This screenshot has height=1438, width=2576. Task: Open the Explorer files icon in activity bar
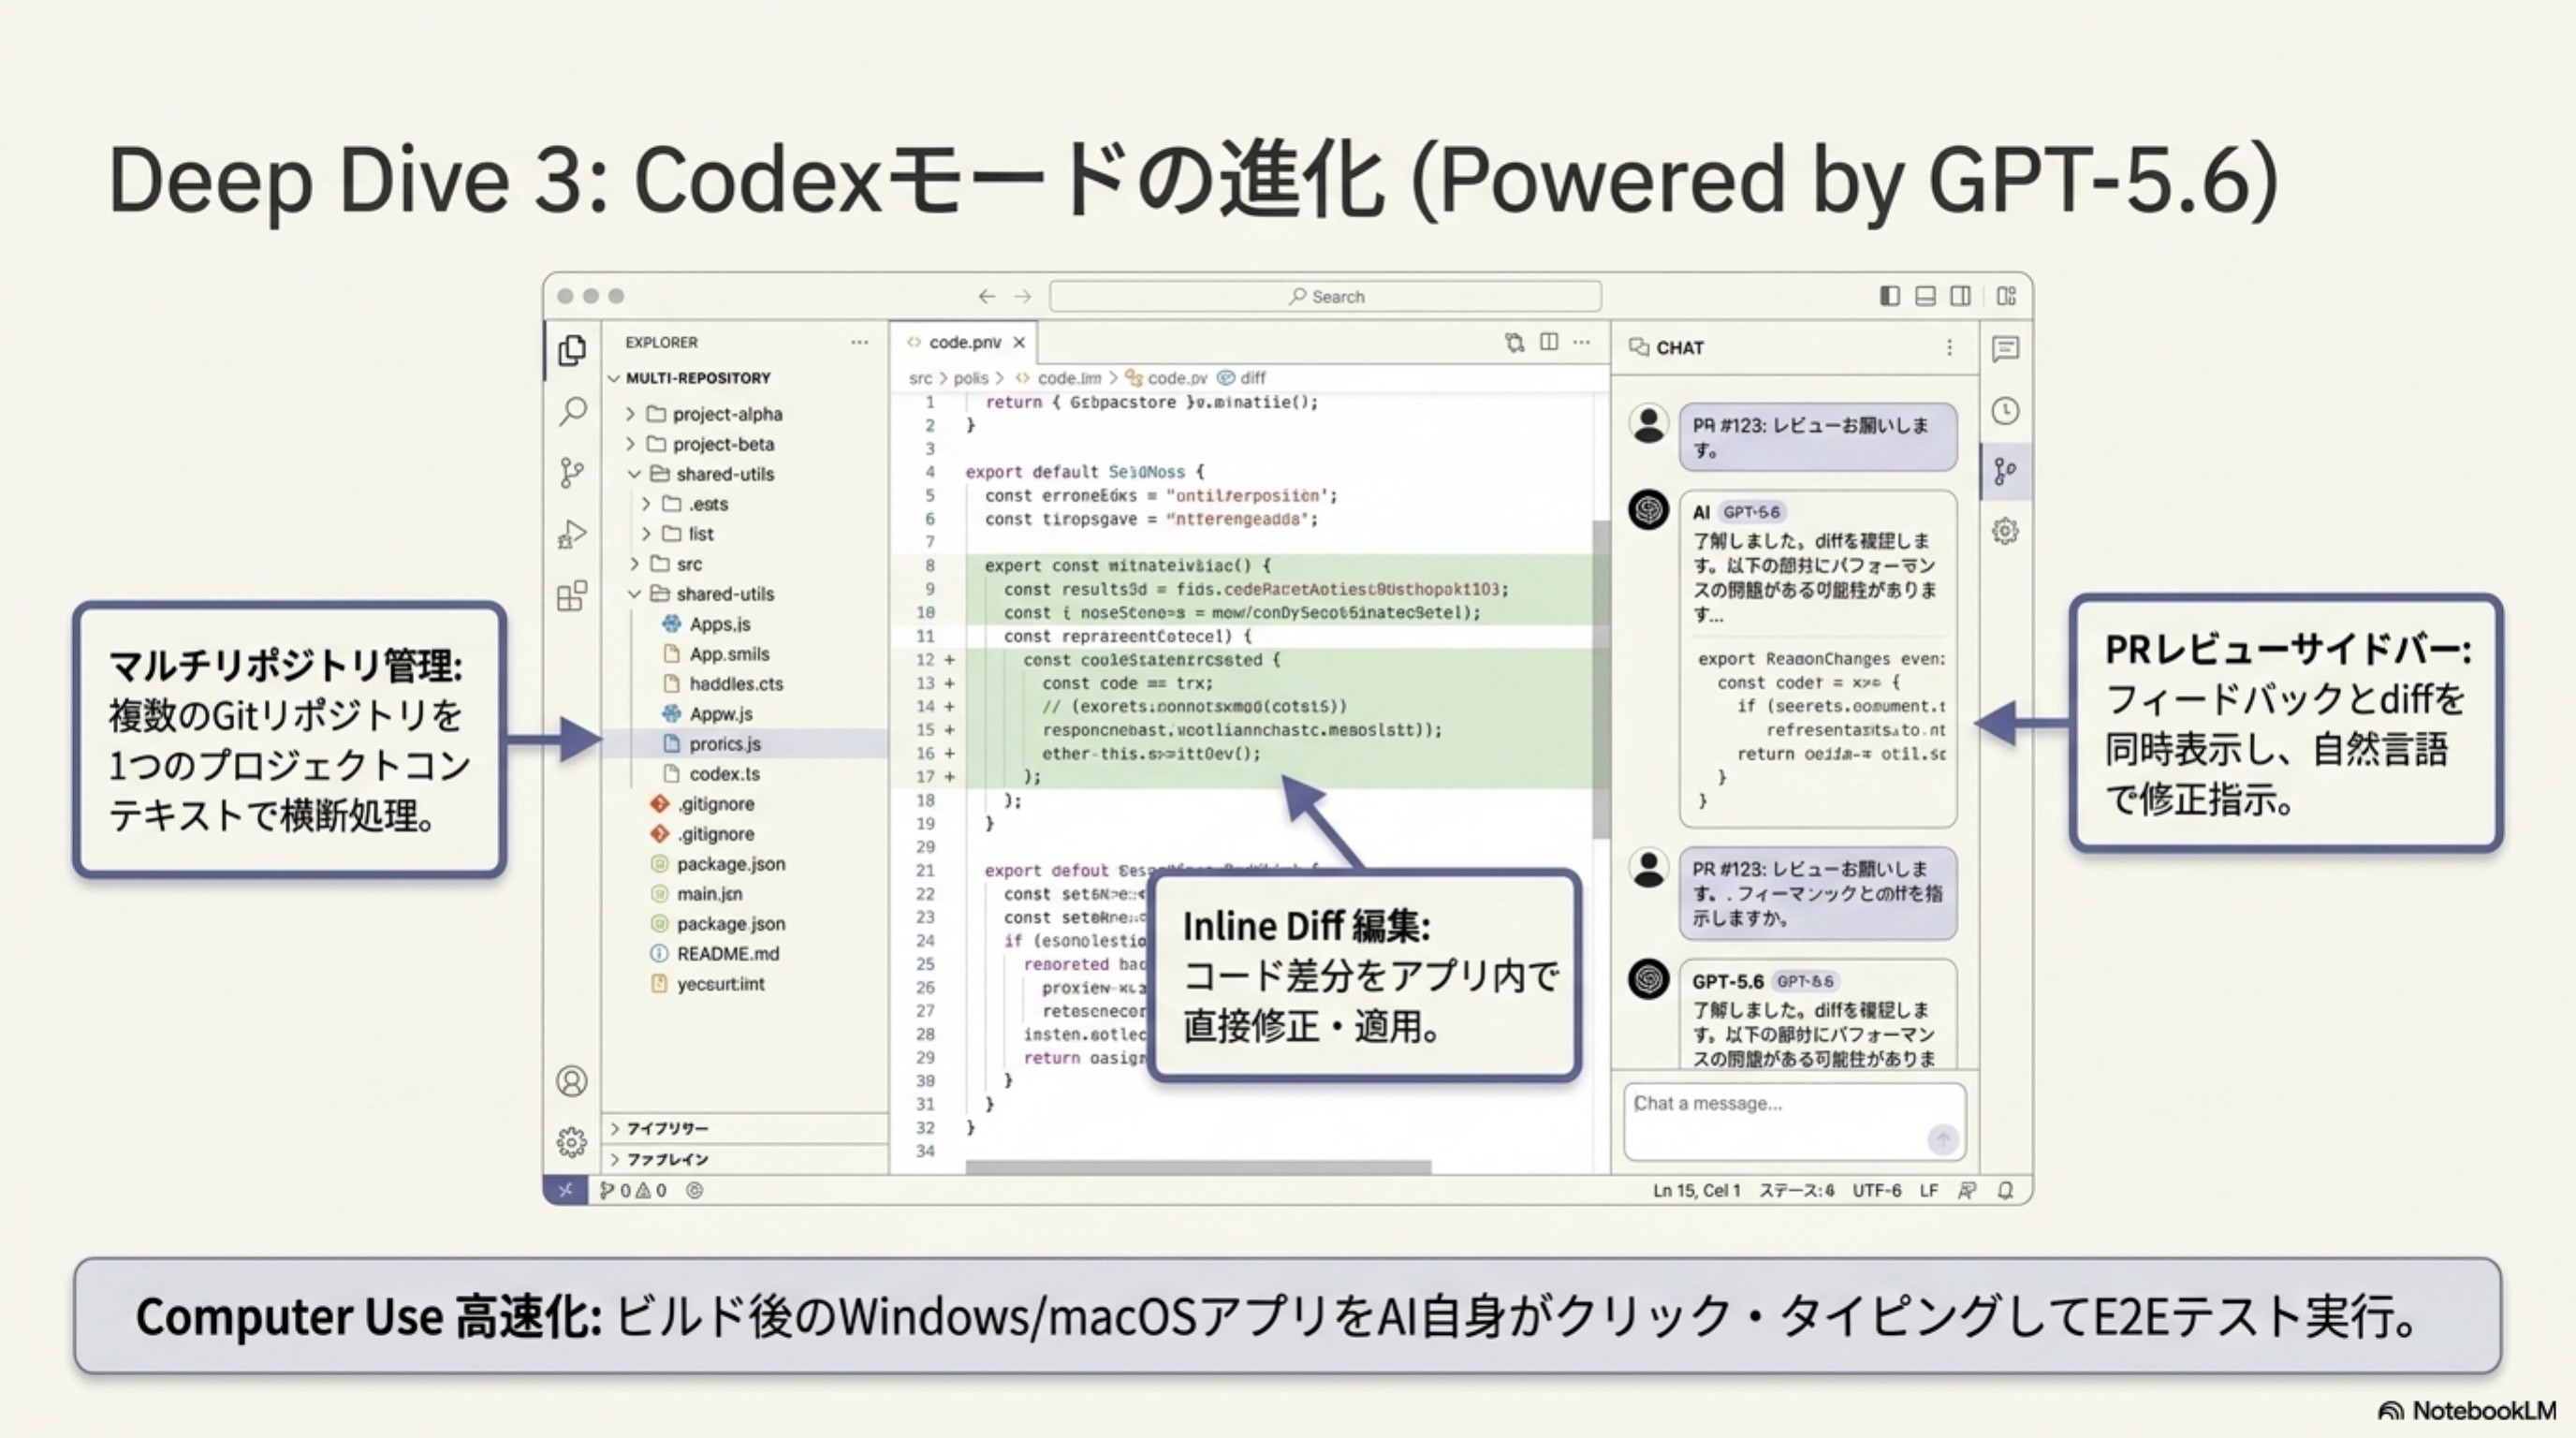(x=572, y=350)
